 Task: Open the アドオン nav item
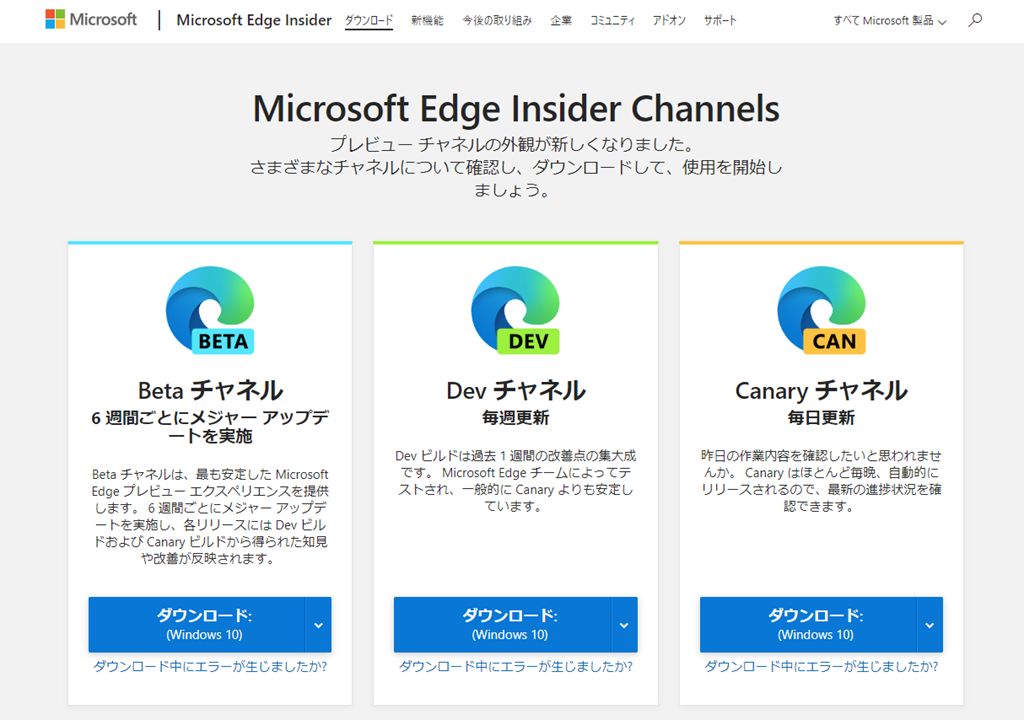click(x=669, y=20)
